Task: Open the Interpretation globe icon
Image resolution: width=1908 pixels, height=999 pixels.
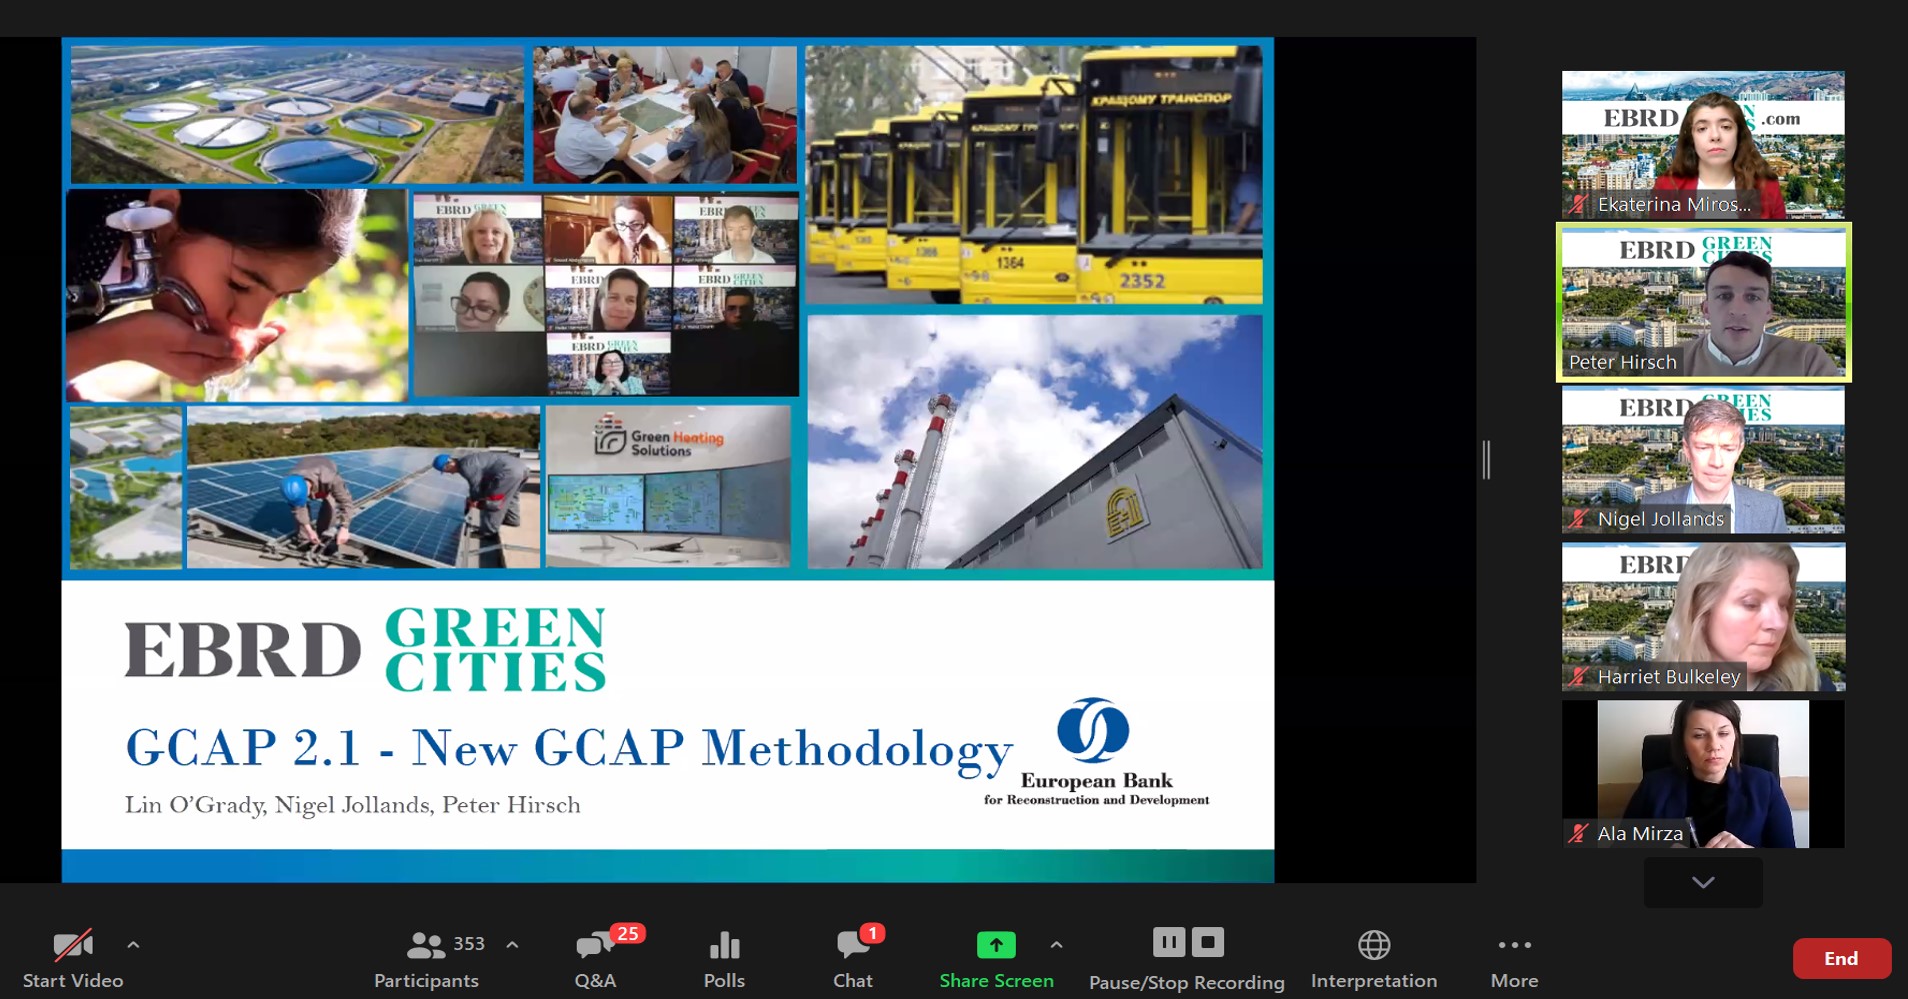Action: (1374, 945)
